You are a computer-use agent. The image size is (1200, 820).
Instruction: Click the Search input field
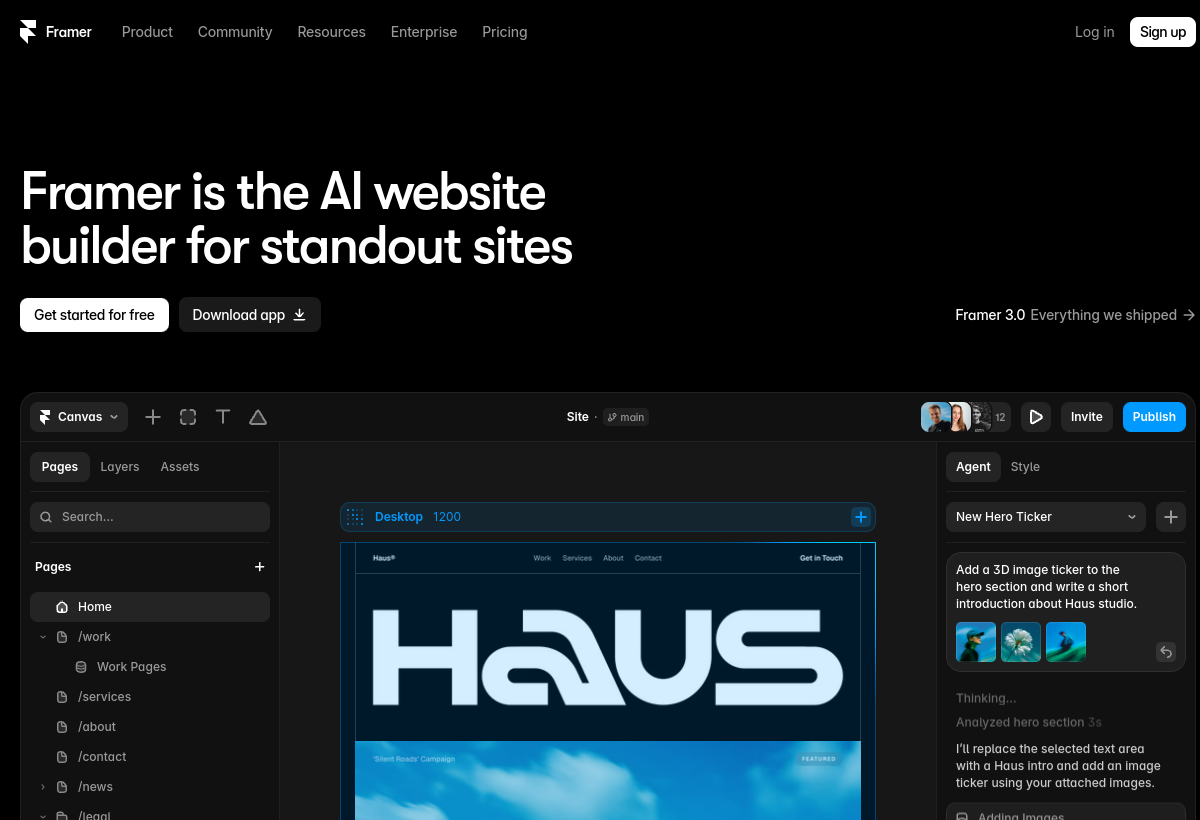pyautogui.click(x=150, y=517)
